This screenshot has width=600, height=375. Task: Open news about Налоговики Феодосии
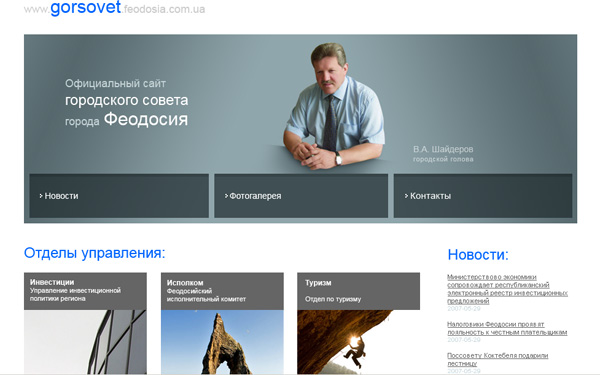(x=507, y=328)
